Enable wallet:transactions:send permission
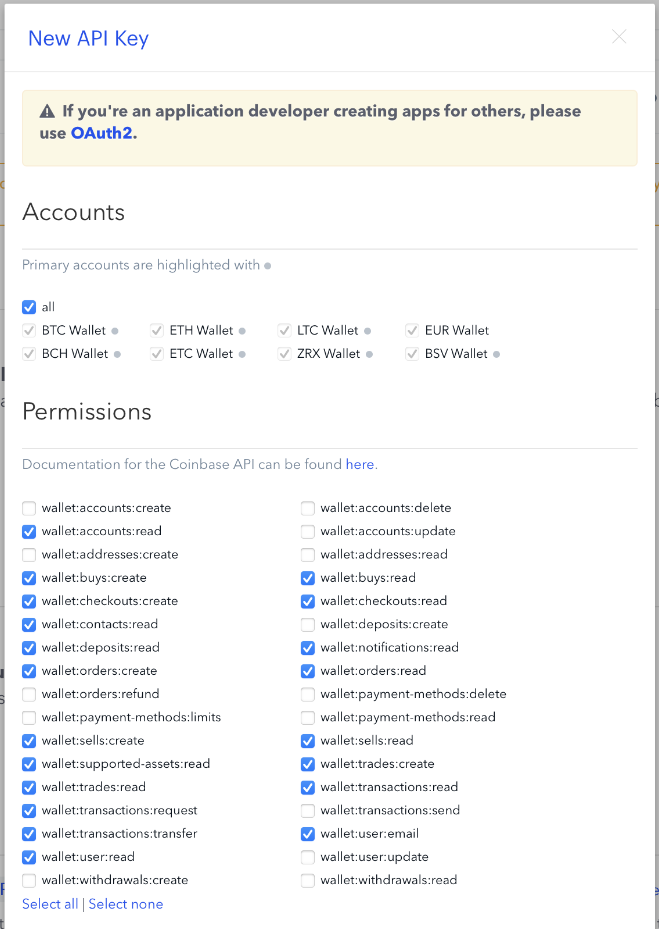 [x=308, y=810]
